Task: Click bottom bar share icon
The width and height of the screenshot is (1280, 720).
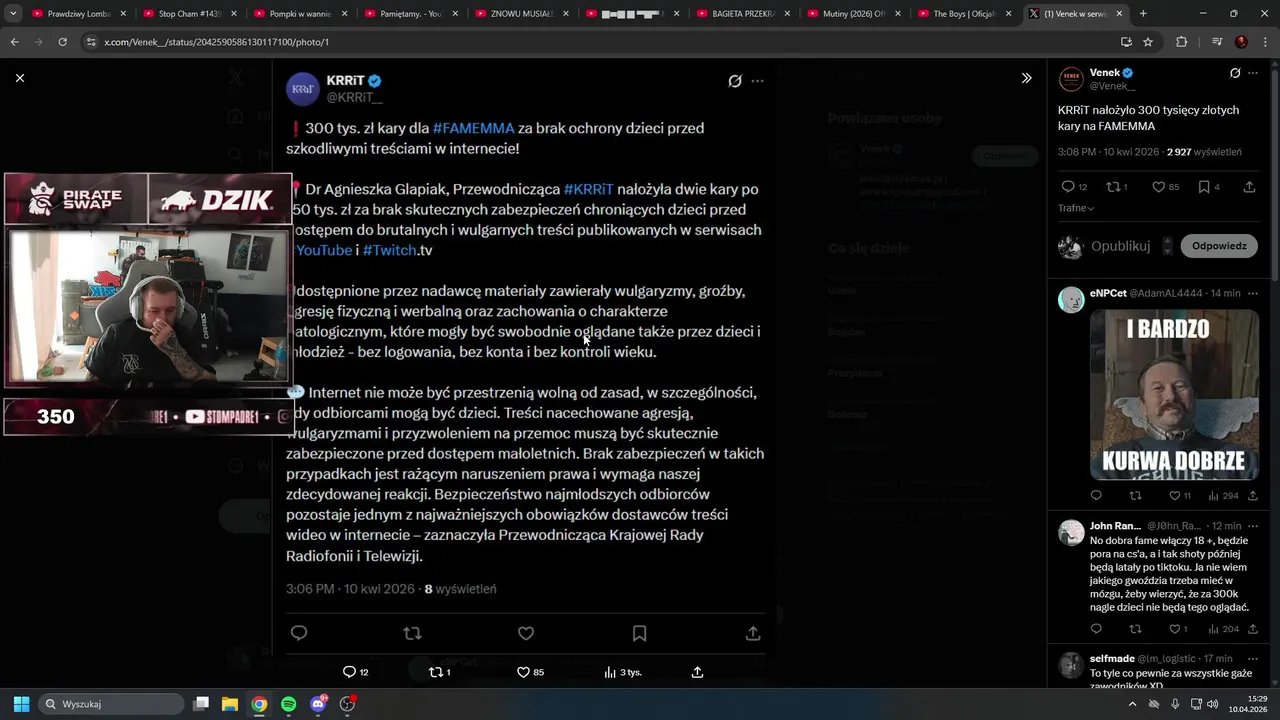Action: [x=697, y=672]
